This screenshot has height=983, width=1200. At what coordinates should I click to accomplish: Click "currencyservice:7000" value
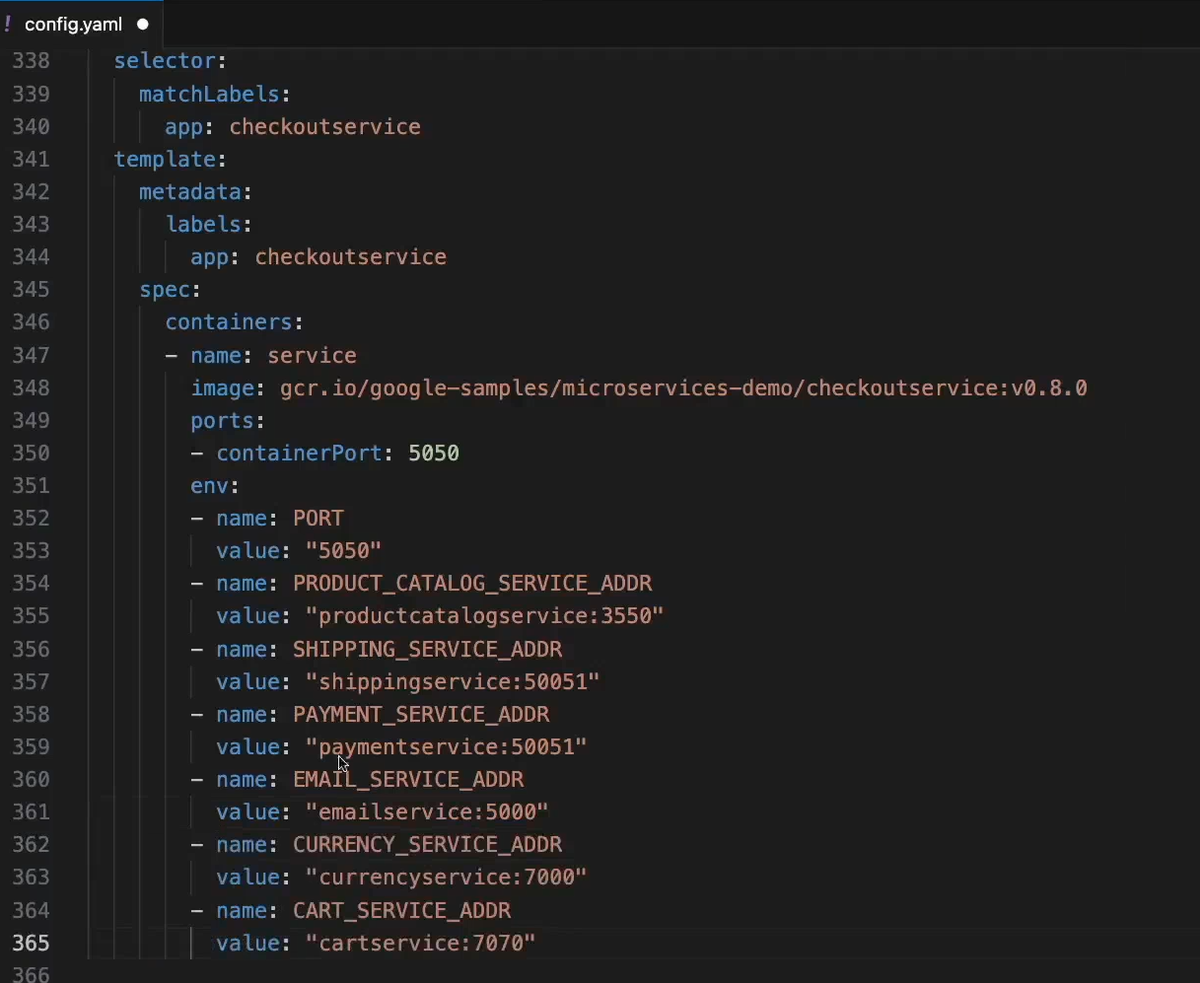[446, 878]
